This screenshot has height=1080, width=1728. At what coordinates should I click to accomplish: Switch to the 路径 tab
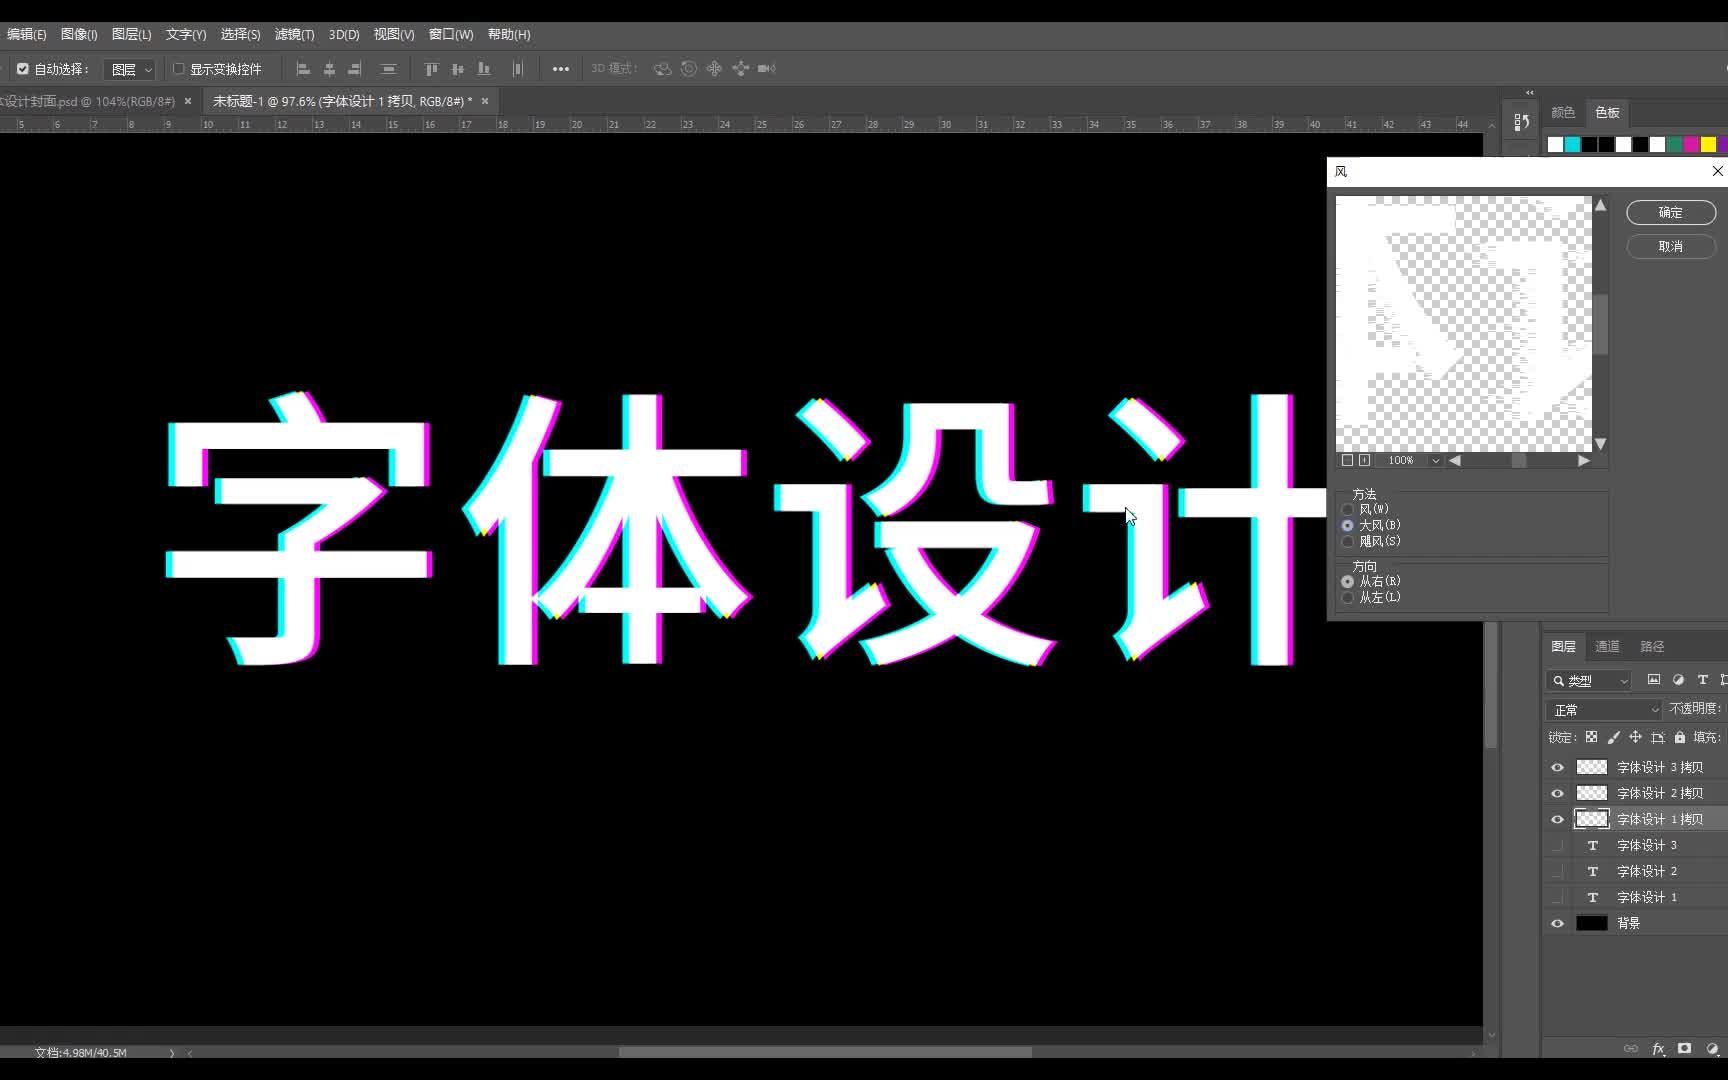tap(1652, 646)
